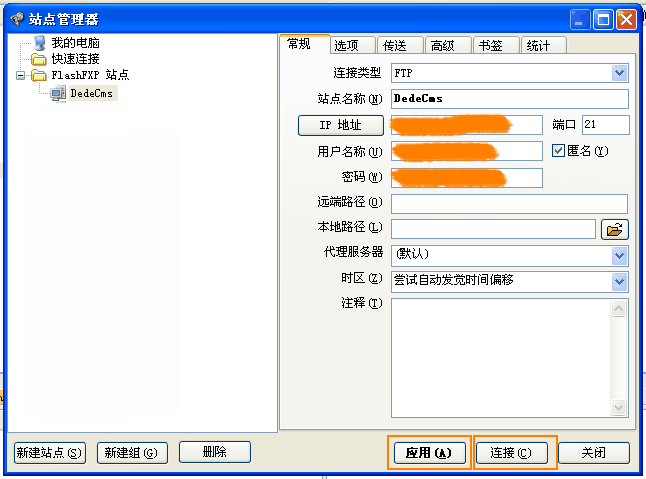This screenshot has width=646, height=479.
Task: Click the notes scrollbar up arrow
Action: (618, 308)
